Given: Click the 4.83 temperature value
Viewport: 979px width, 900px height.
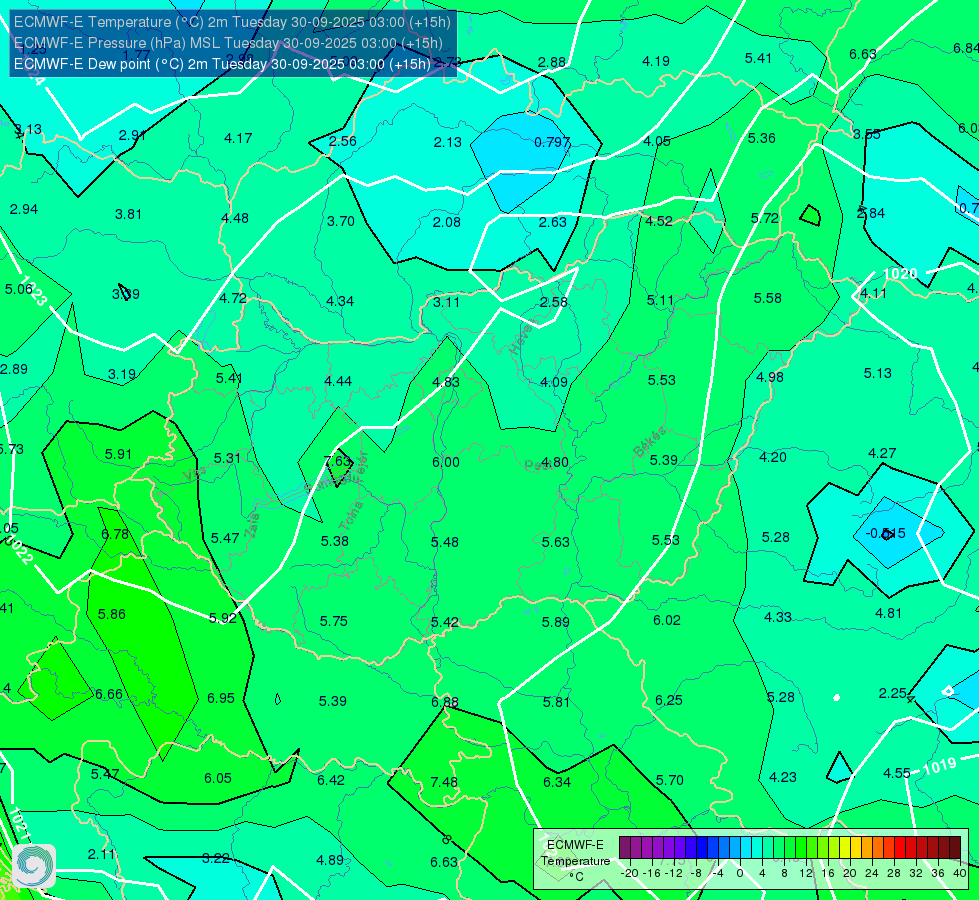Looking at the screenshot, I should point(446,382).
